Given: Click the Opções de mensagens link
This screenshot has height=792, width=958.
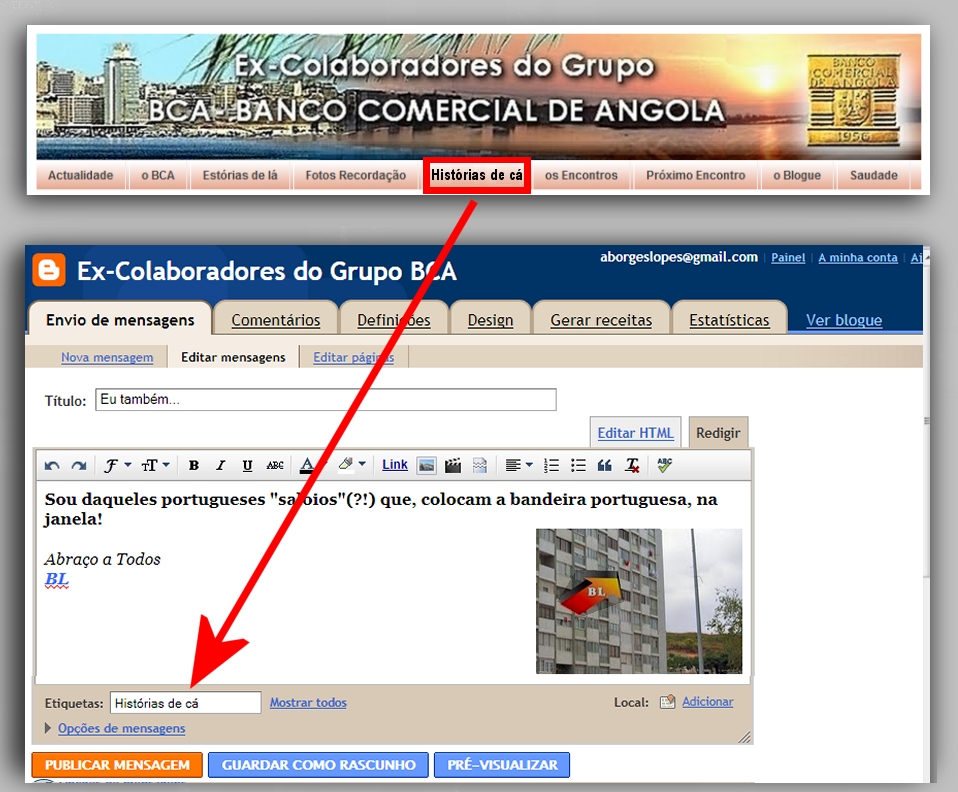Looking at the screenshot, I should (x=122, y=728).
